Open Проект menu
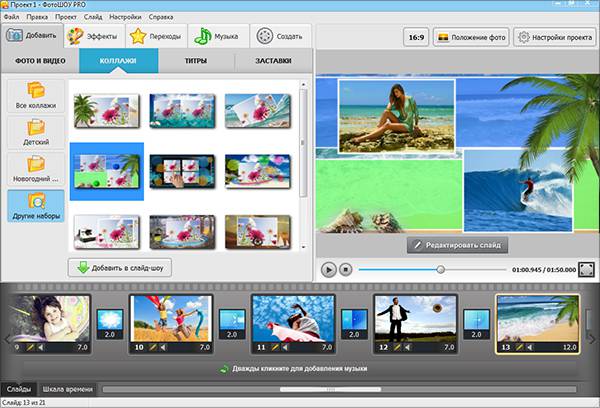Viewport: 600px width, 408px height. (66, 17)
